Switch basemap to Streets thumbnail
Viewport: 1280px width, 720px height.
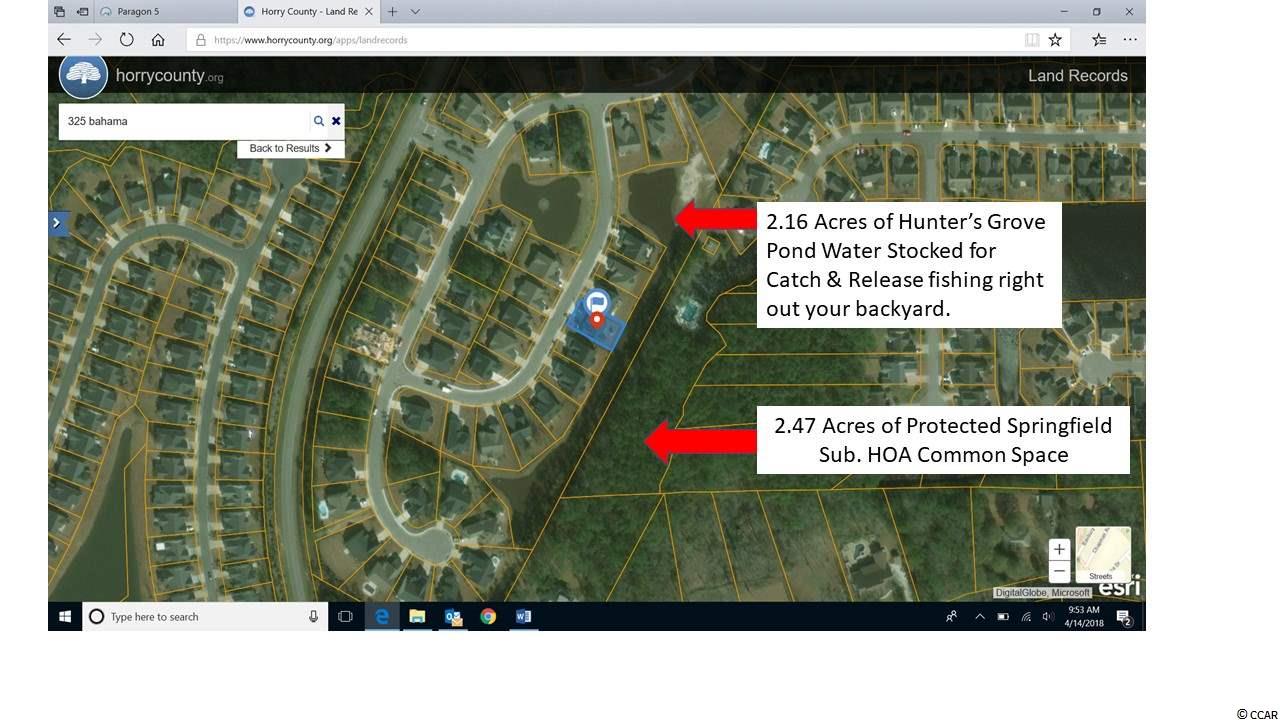pos(1102,554)
